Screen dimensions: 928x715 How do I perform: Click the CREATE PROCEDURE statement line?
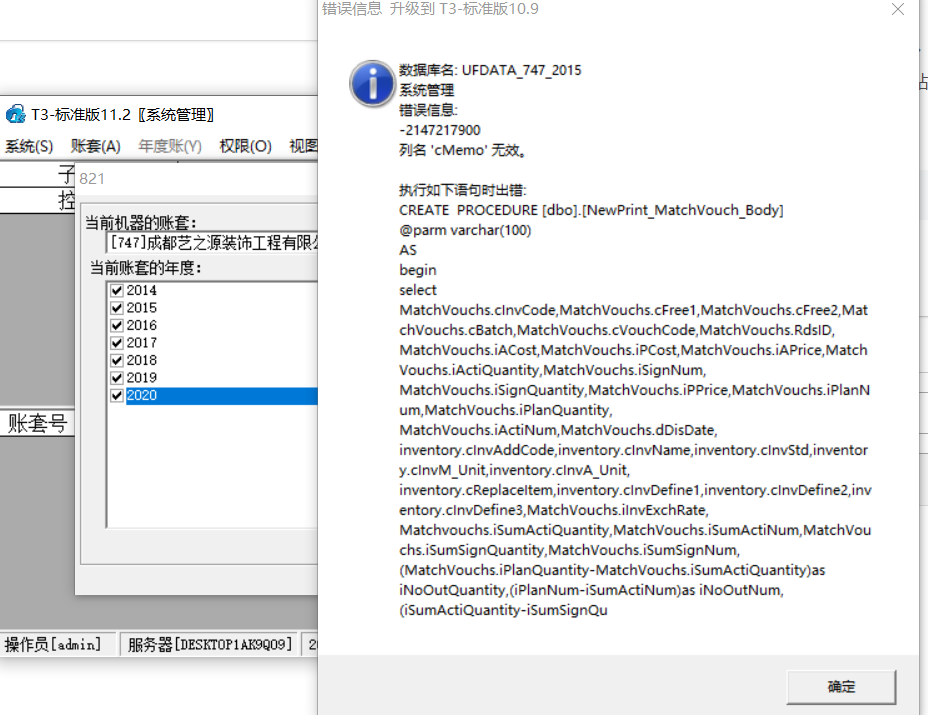pos(591,210)
